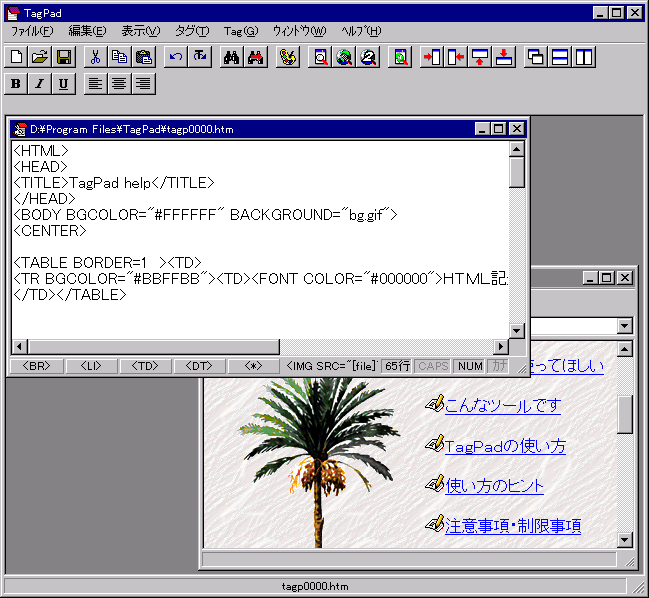Open a file with the folder icon
The width and height of the screenshot is (649, 598).
[40, 57]
